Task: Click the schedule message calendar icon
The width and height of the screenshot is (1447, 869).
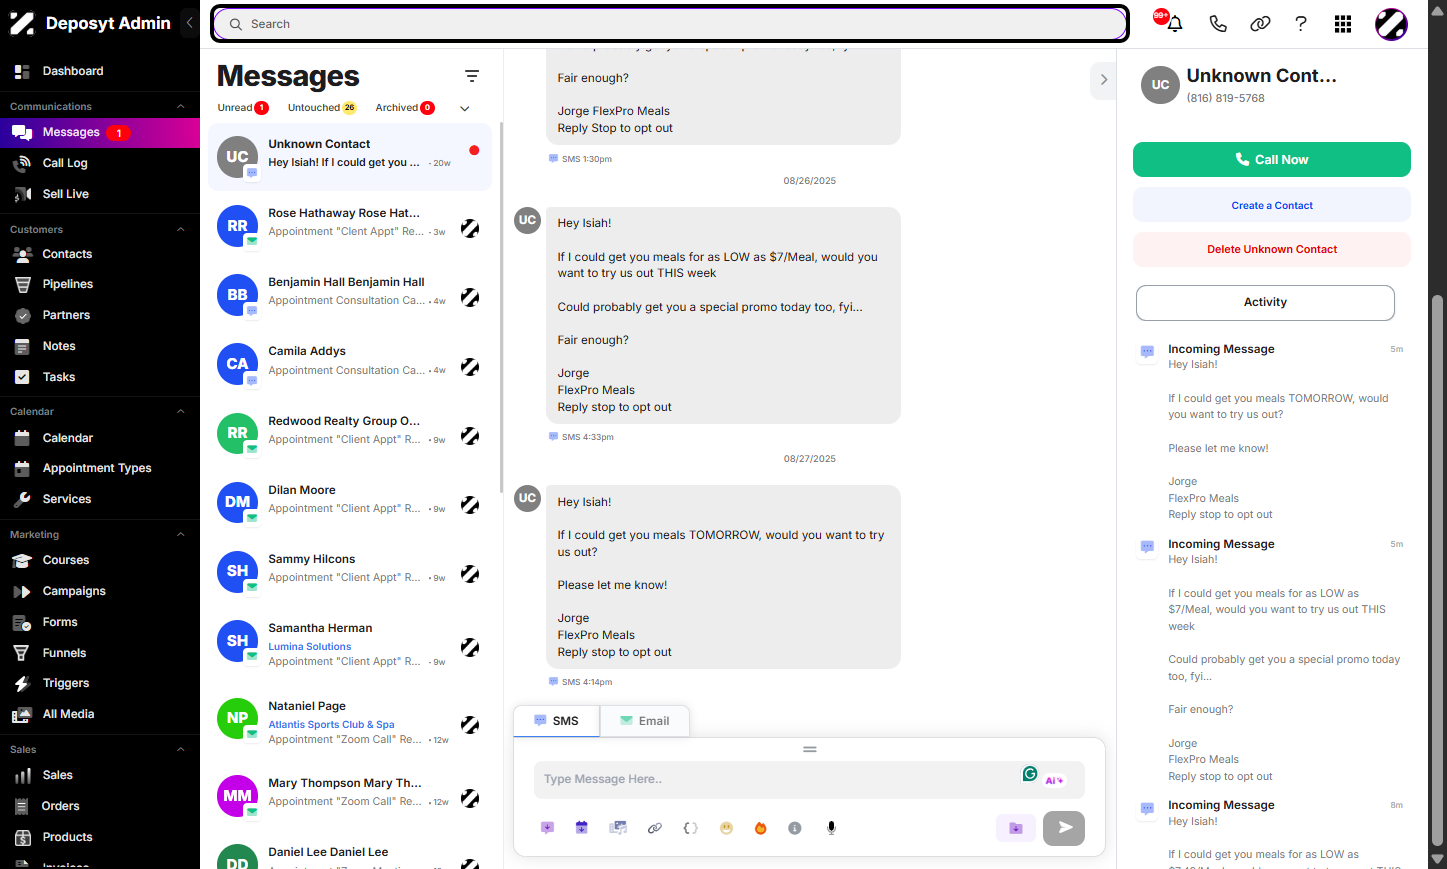Action: [582, 828]
